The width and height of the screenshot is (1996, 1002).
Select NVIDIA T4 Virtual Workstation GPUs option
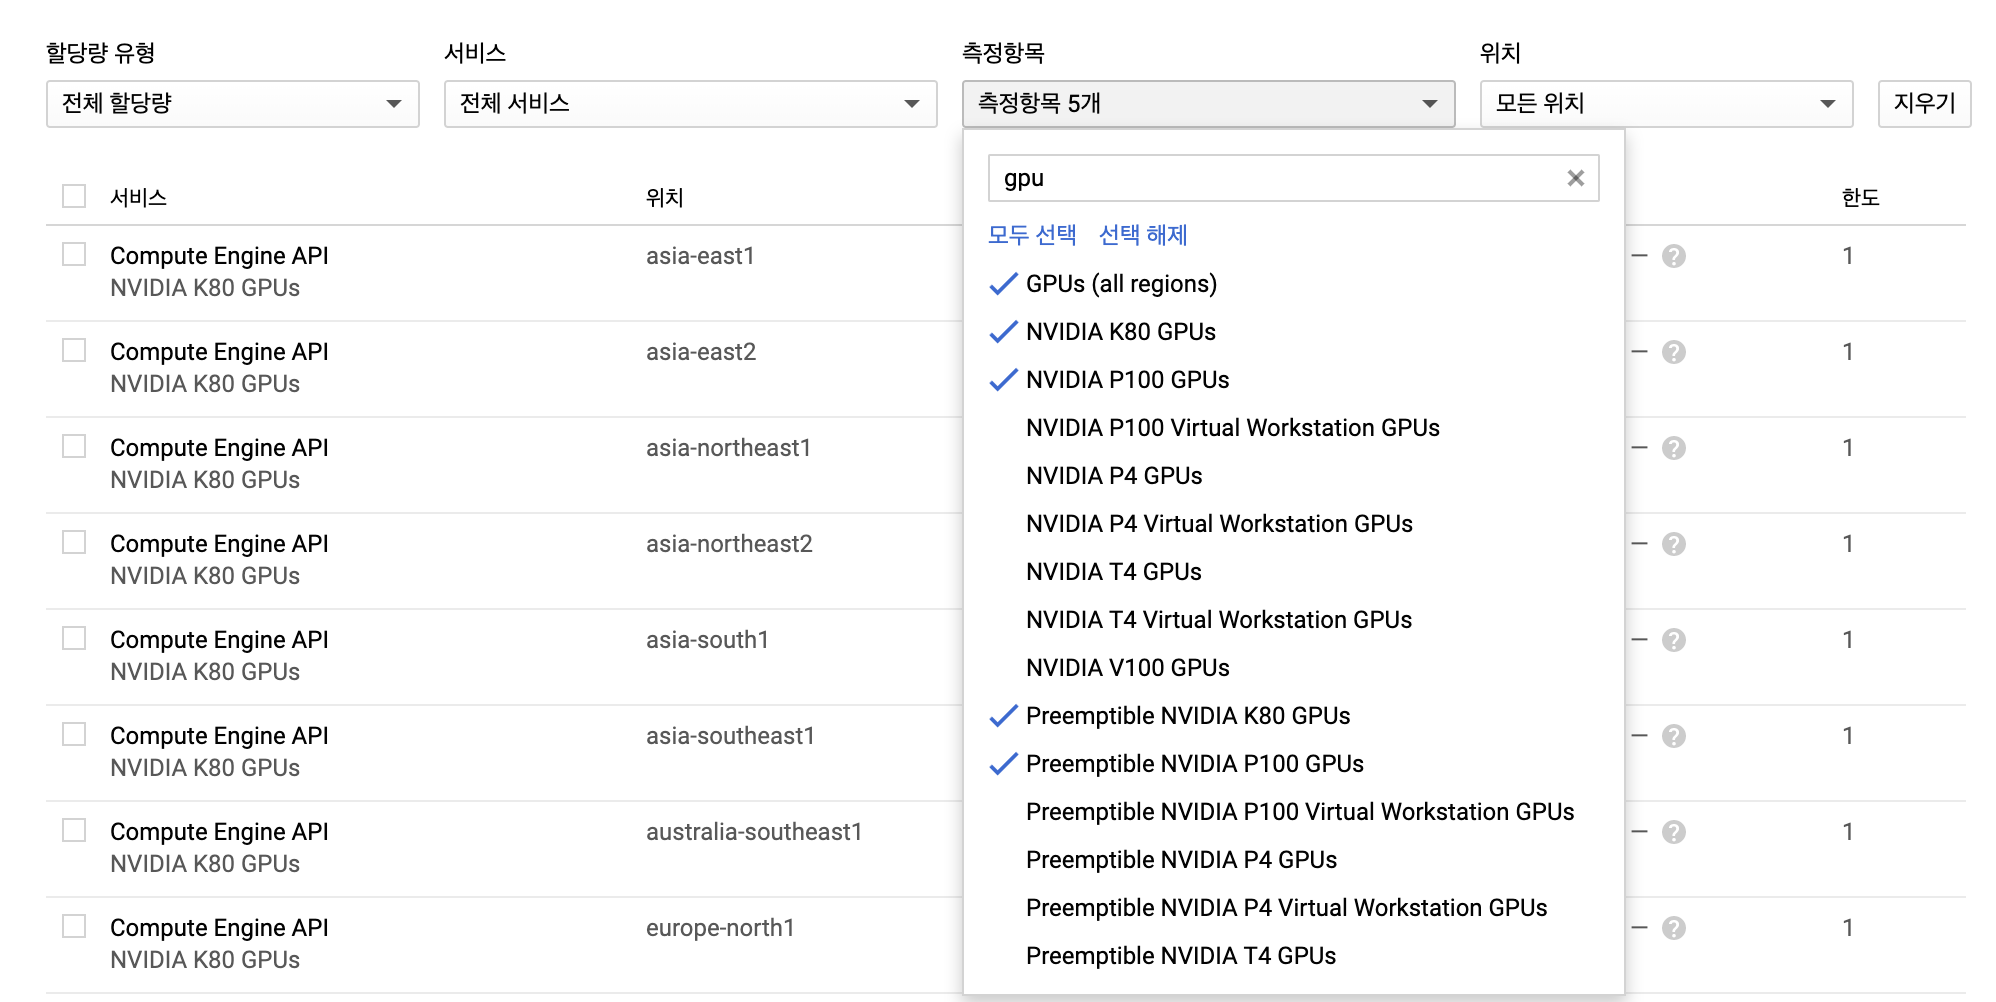[1293, 620]
